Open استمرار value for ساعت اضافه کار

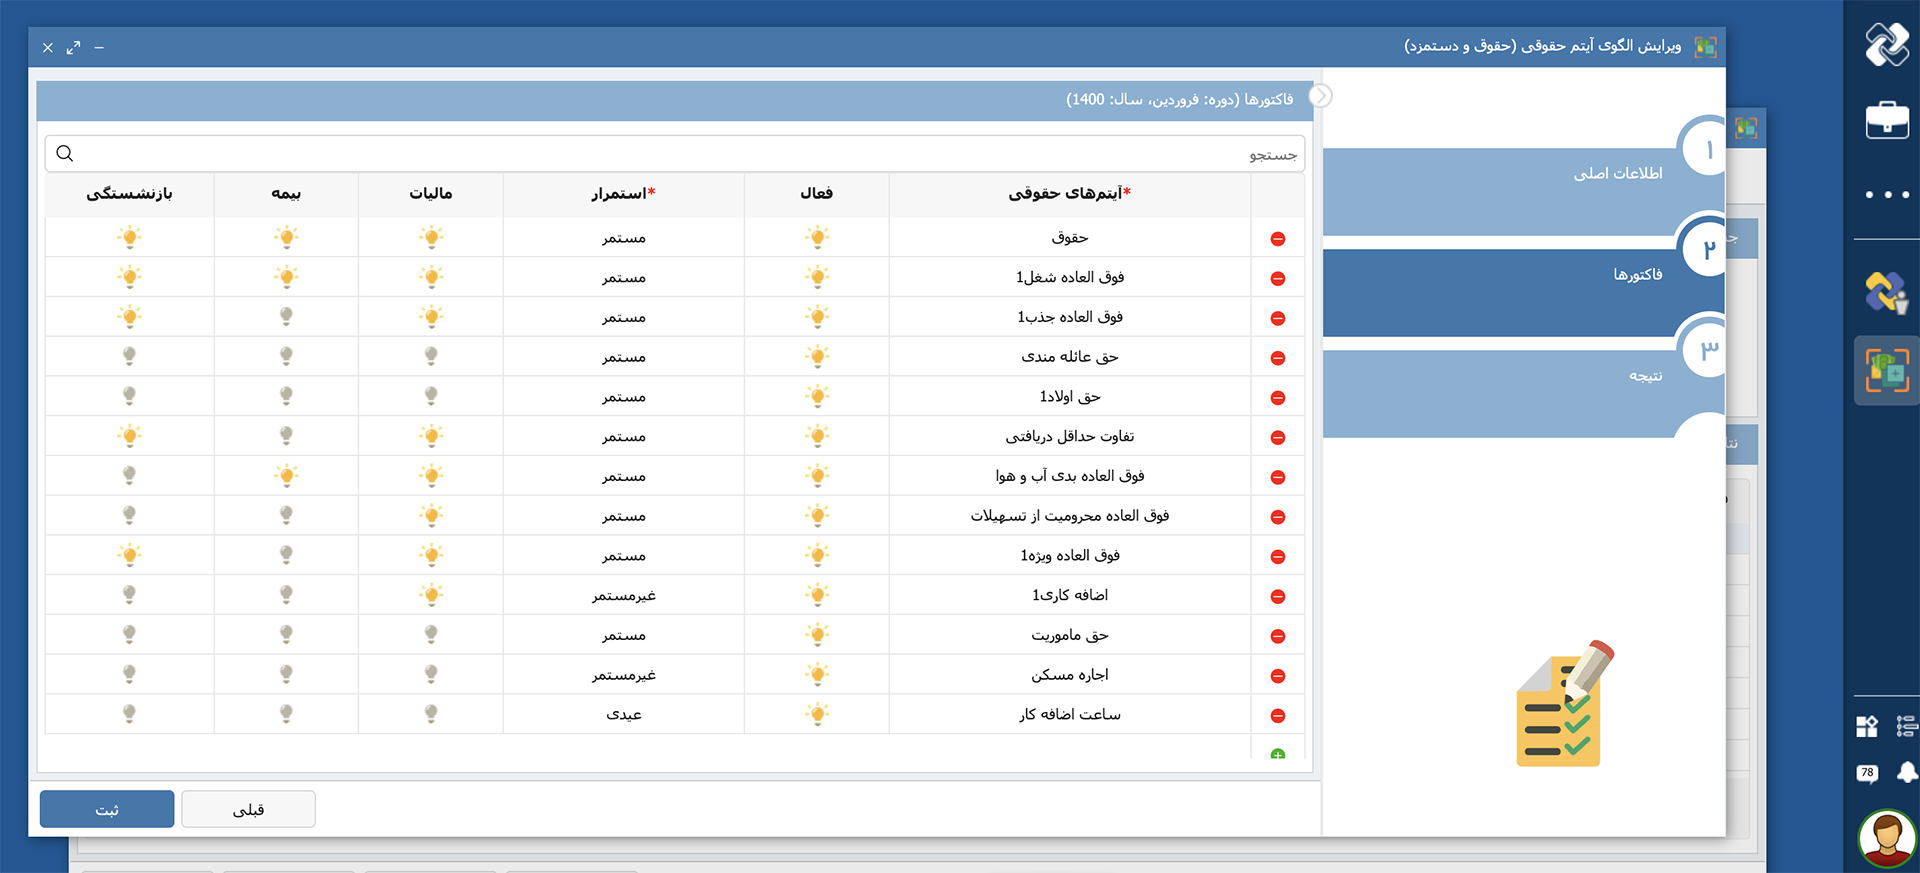[x=623, y=715]
